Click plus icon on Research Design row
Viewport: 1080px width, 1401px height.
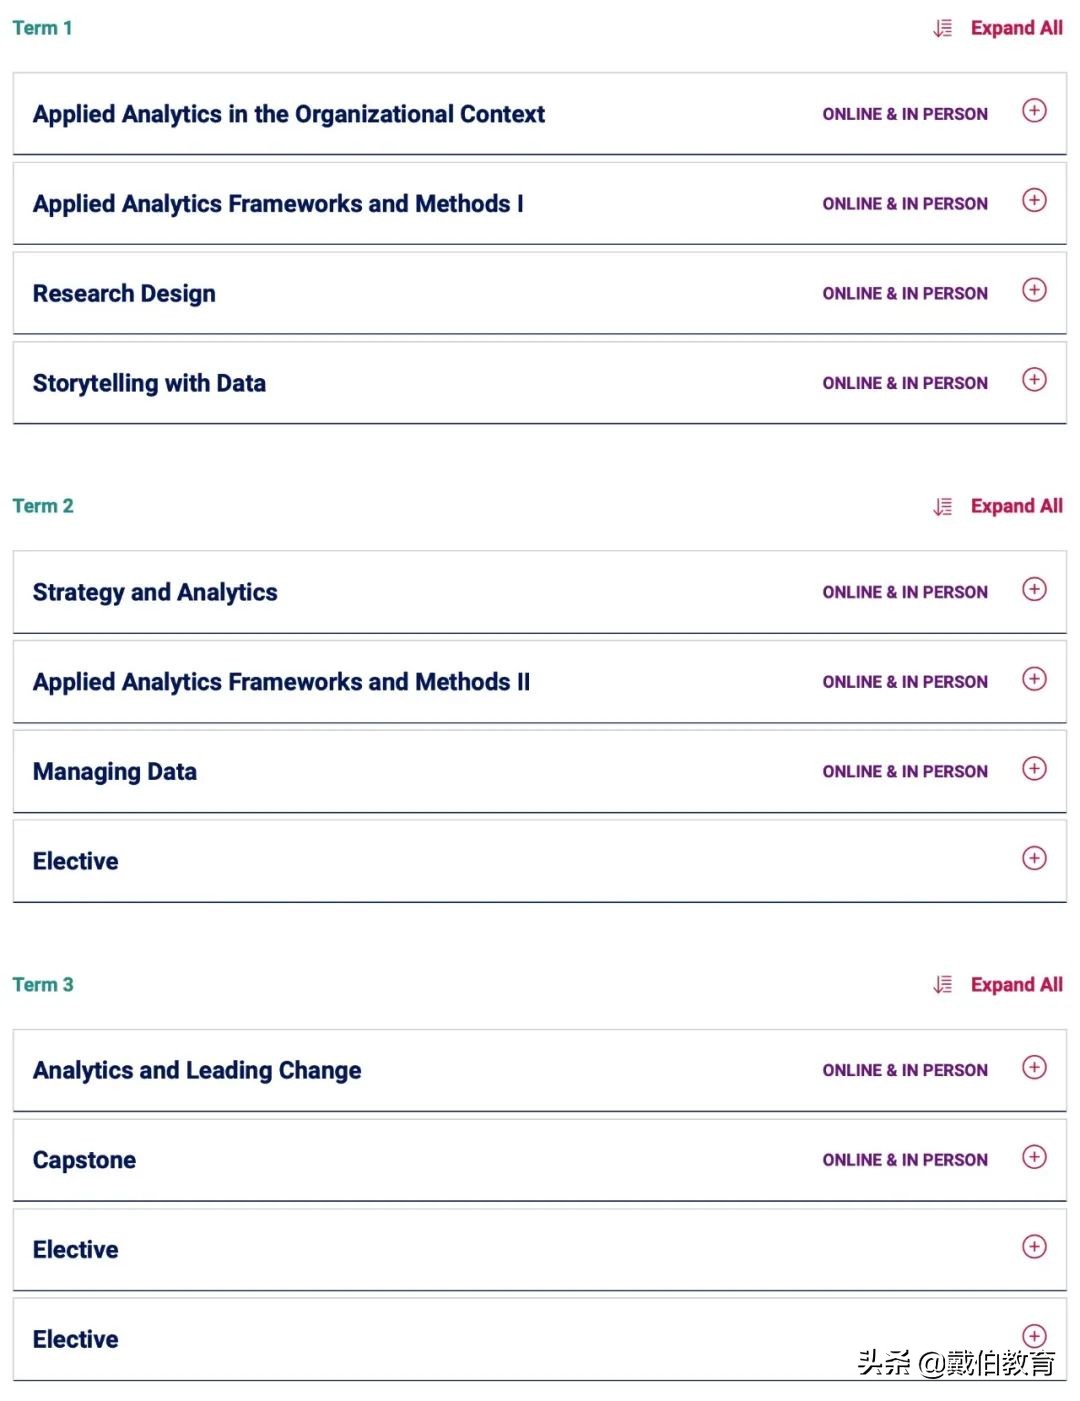pos(1034,290)
